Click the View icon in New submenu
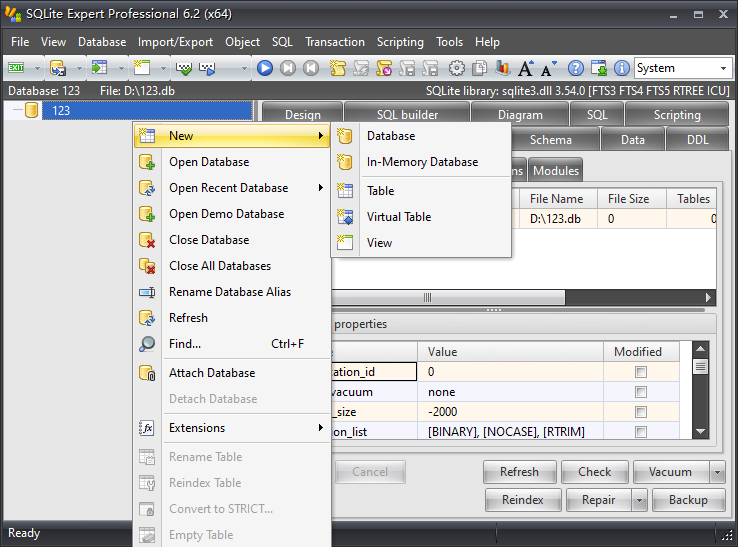Screen dimensions: 738x547 click(345, 243)
